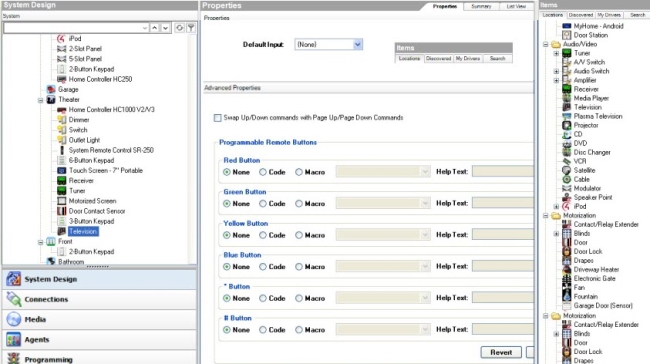Click the up arrow in System toolbar
The width and height of the screenshot is (650, 364).
[154, 28]
